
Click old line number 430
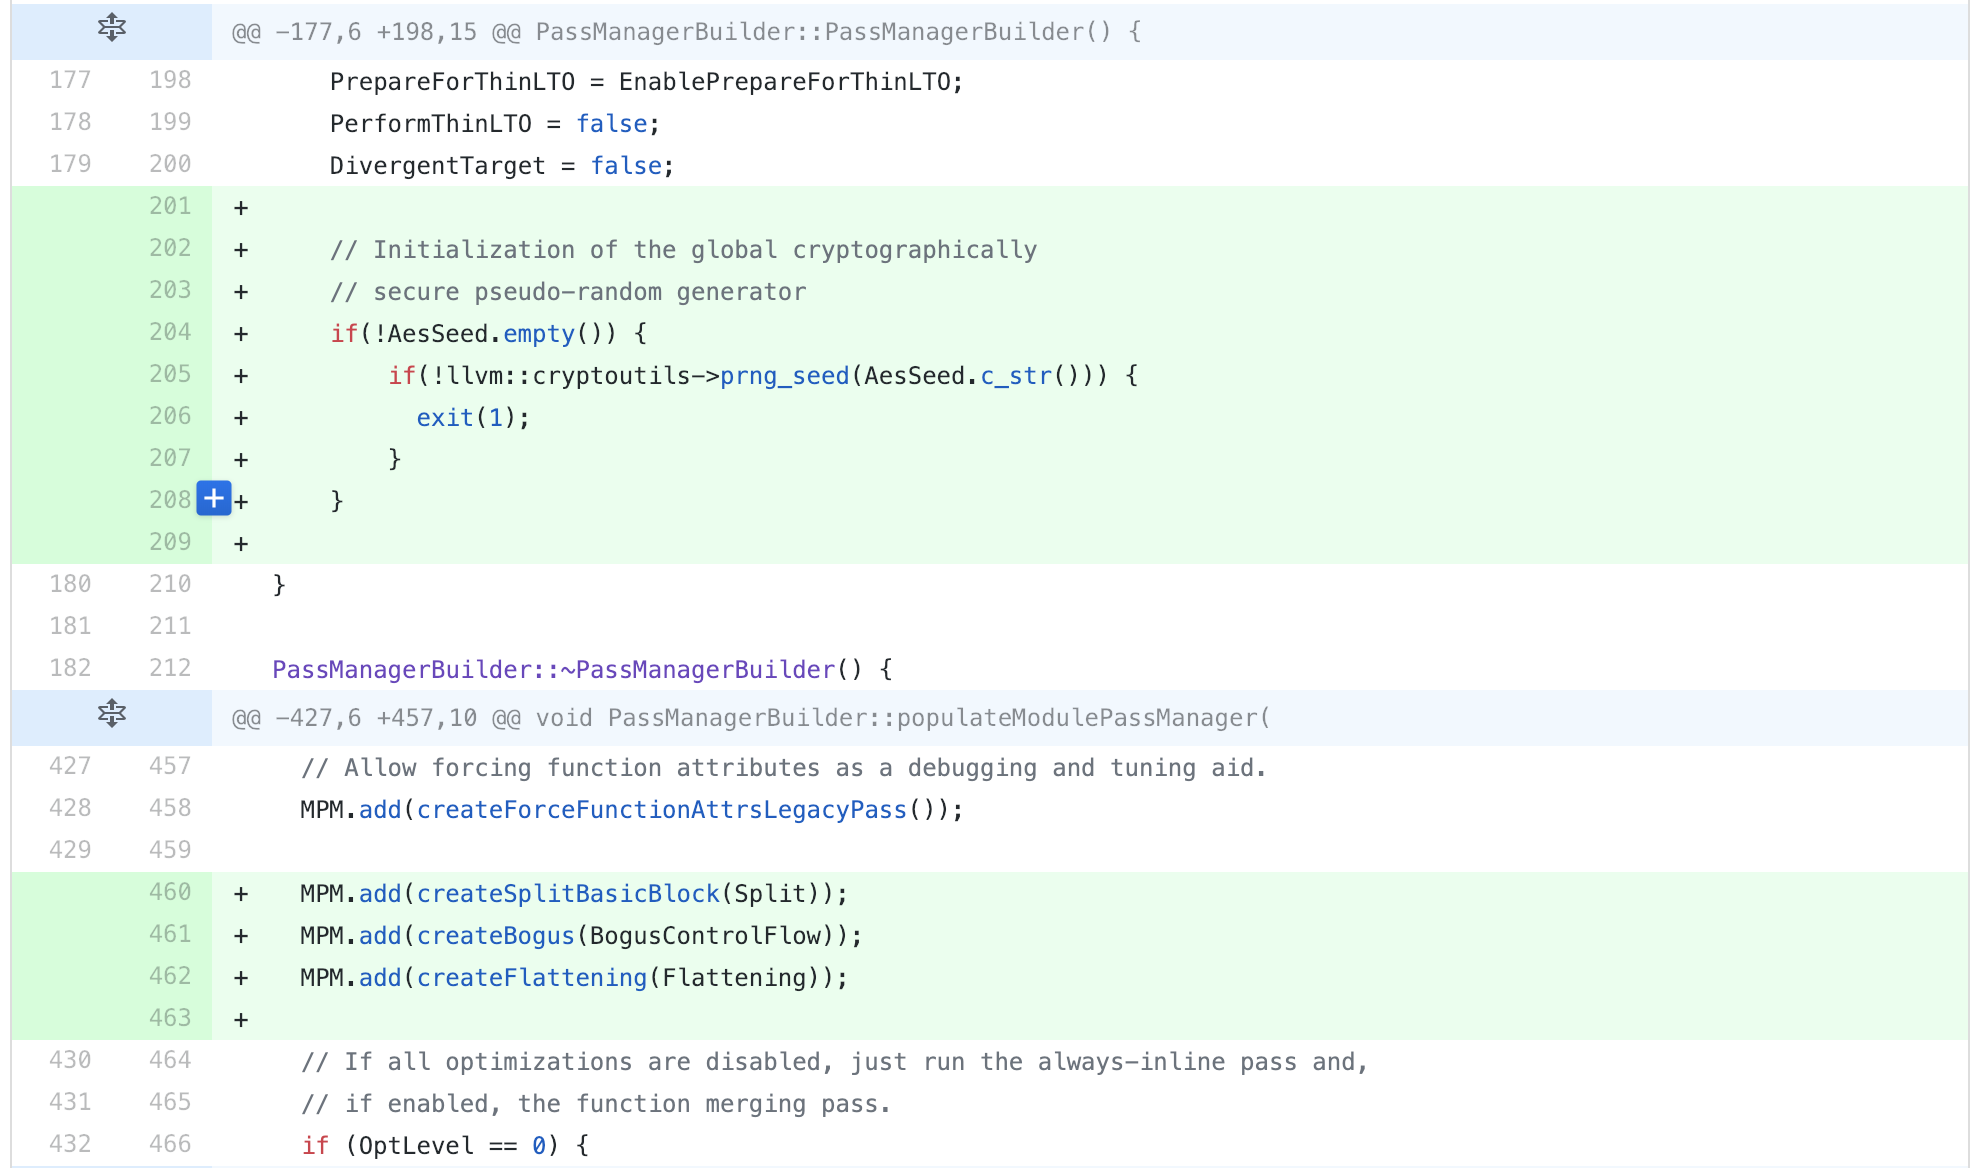[70, 1060]
